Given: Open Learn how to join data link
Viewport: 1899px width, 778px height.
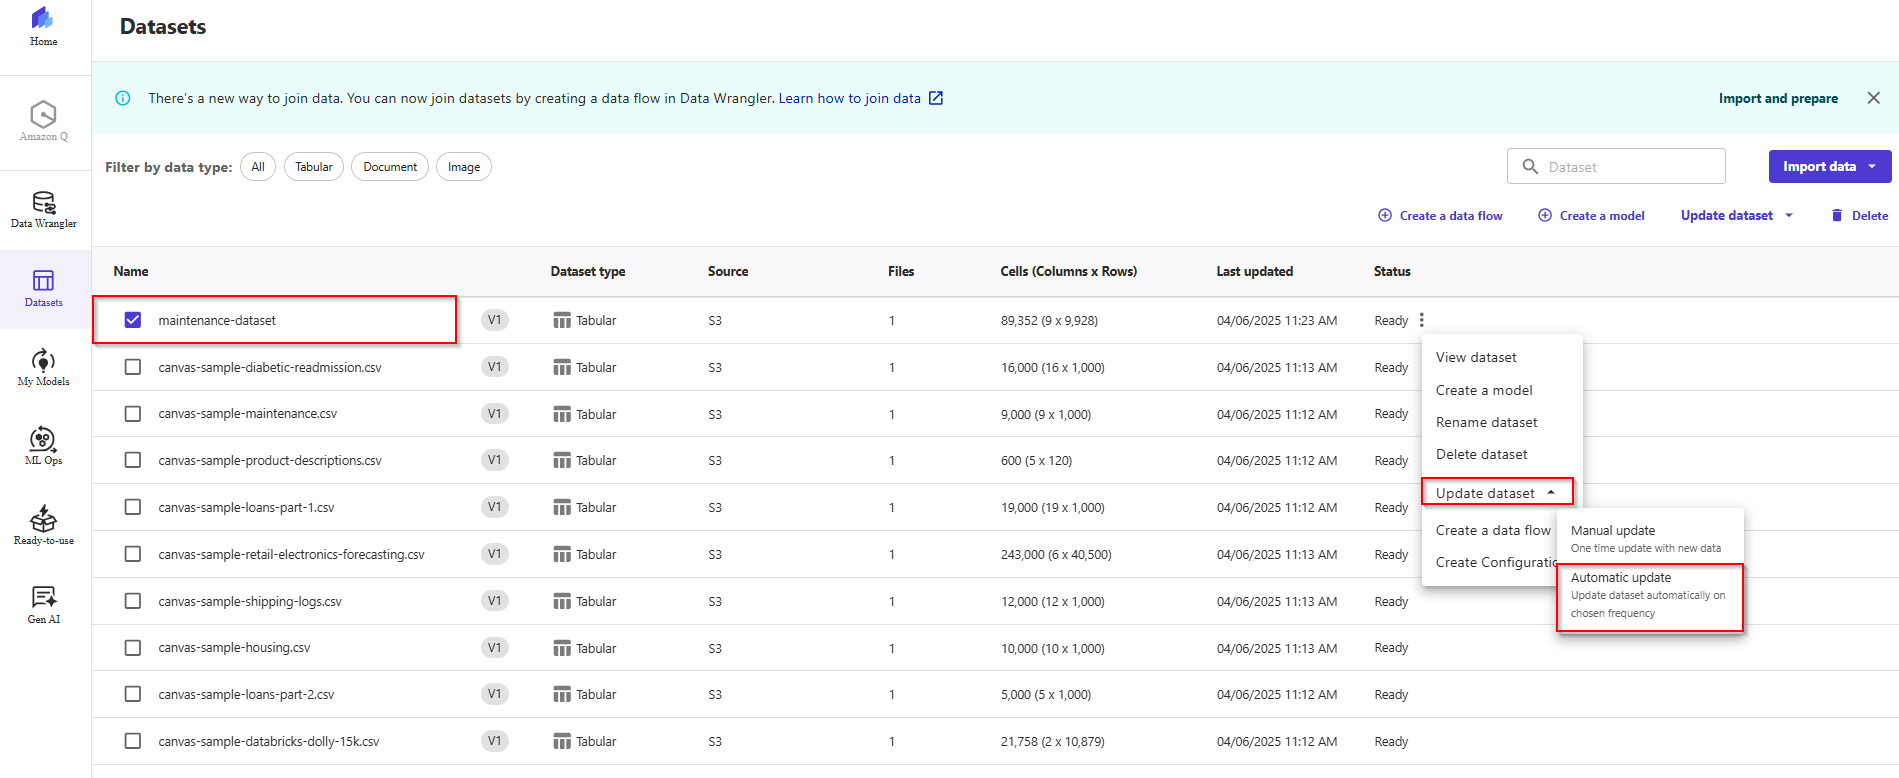Looking at the screenshot, I should [x=850, y=98].
